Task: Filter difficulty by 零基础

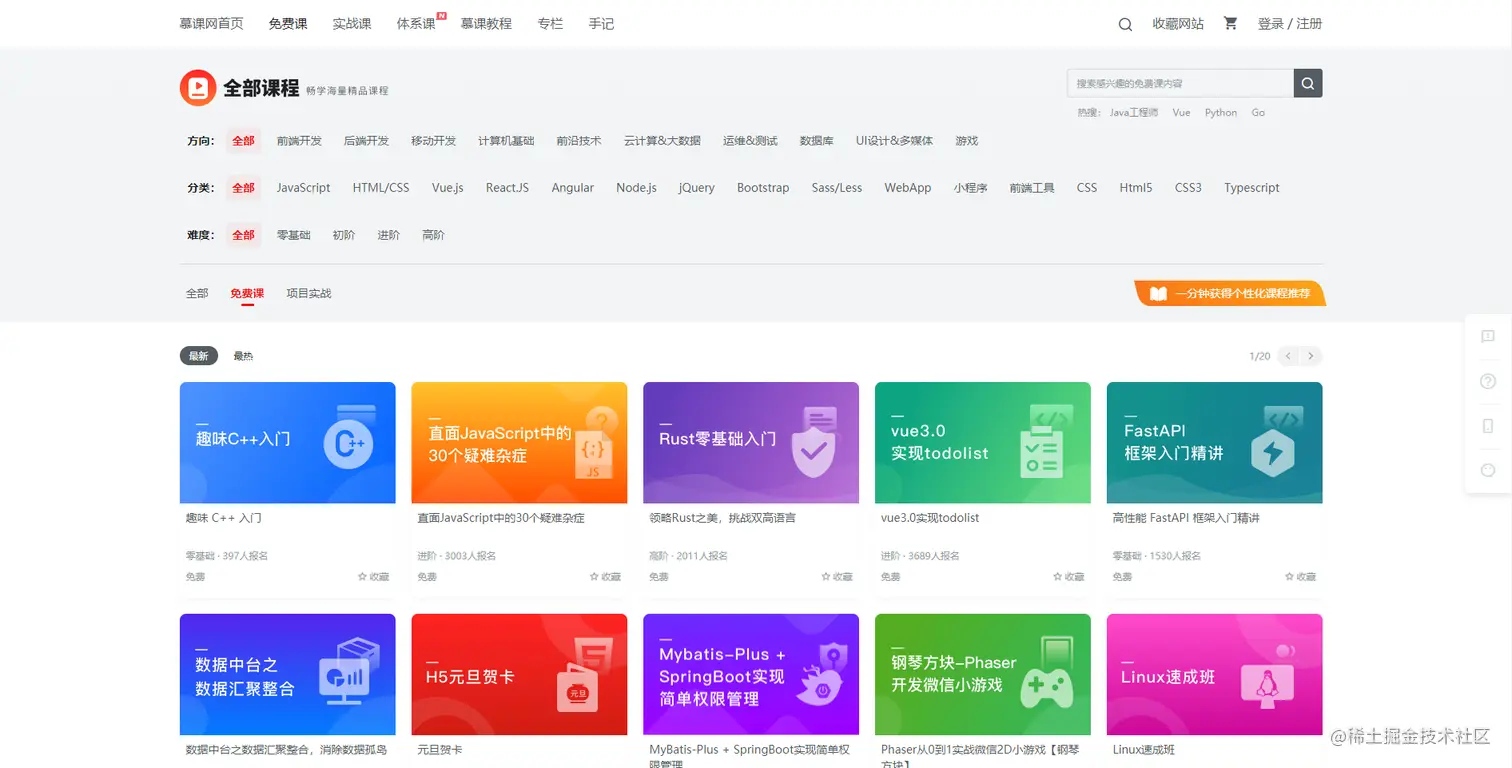Action: [x=294, y=235]
